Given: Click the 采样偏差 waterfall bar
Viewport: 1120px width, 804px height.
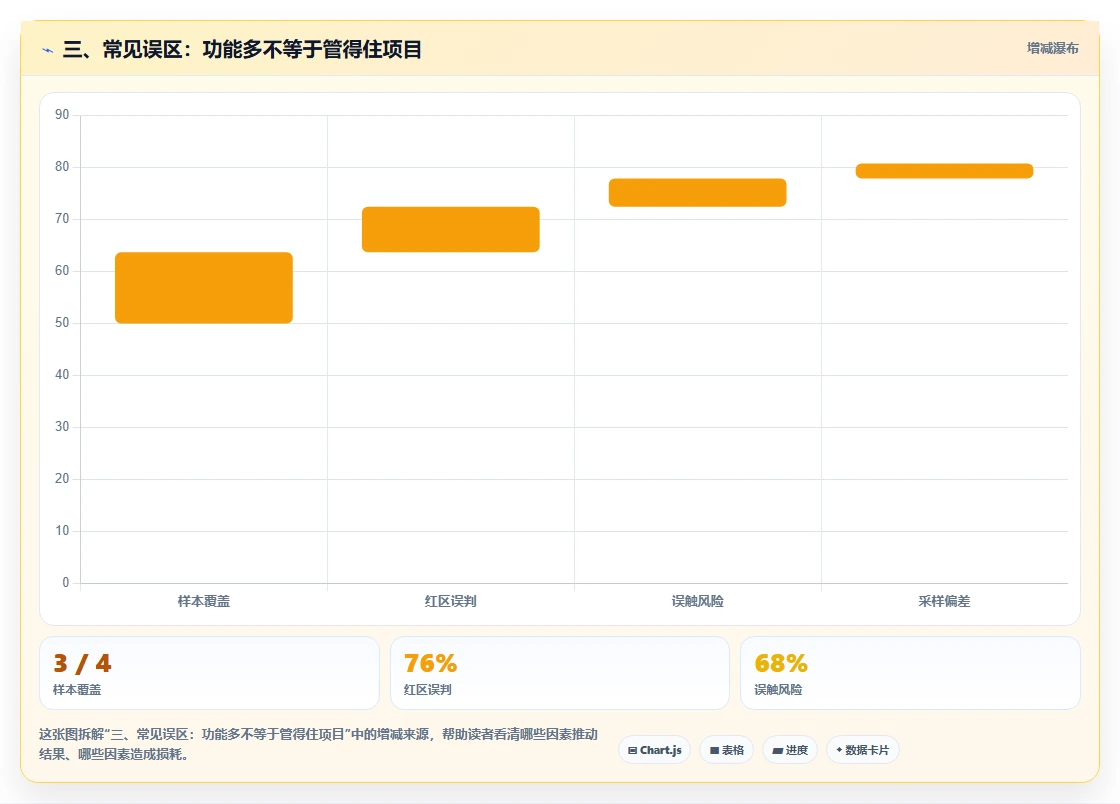Looking at the screenshot, I should point(944,171).
